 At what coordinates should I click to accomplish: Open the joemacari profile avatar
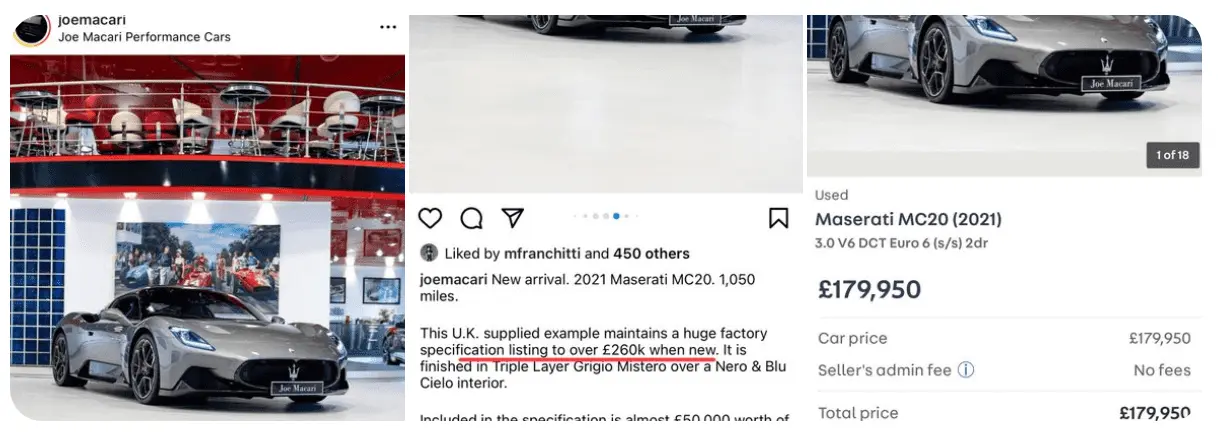[x=32, y=29]
